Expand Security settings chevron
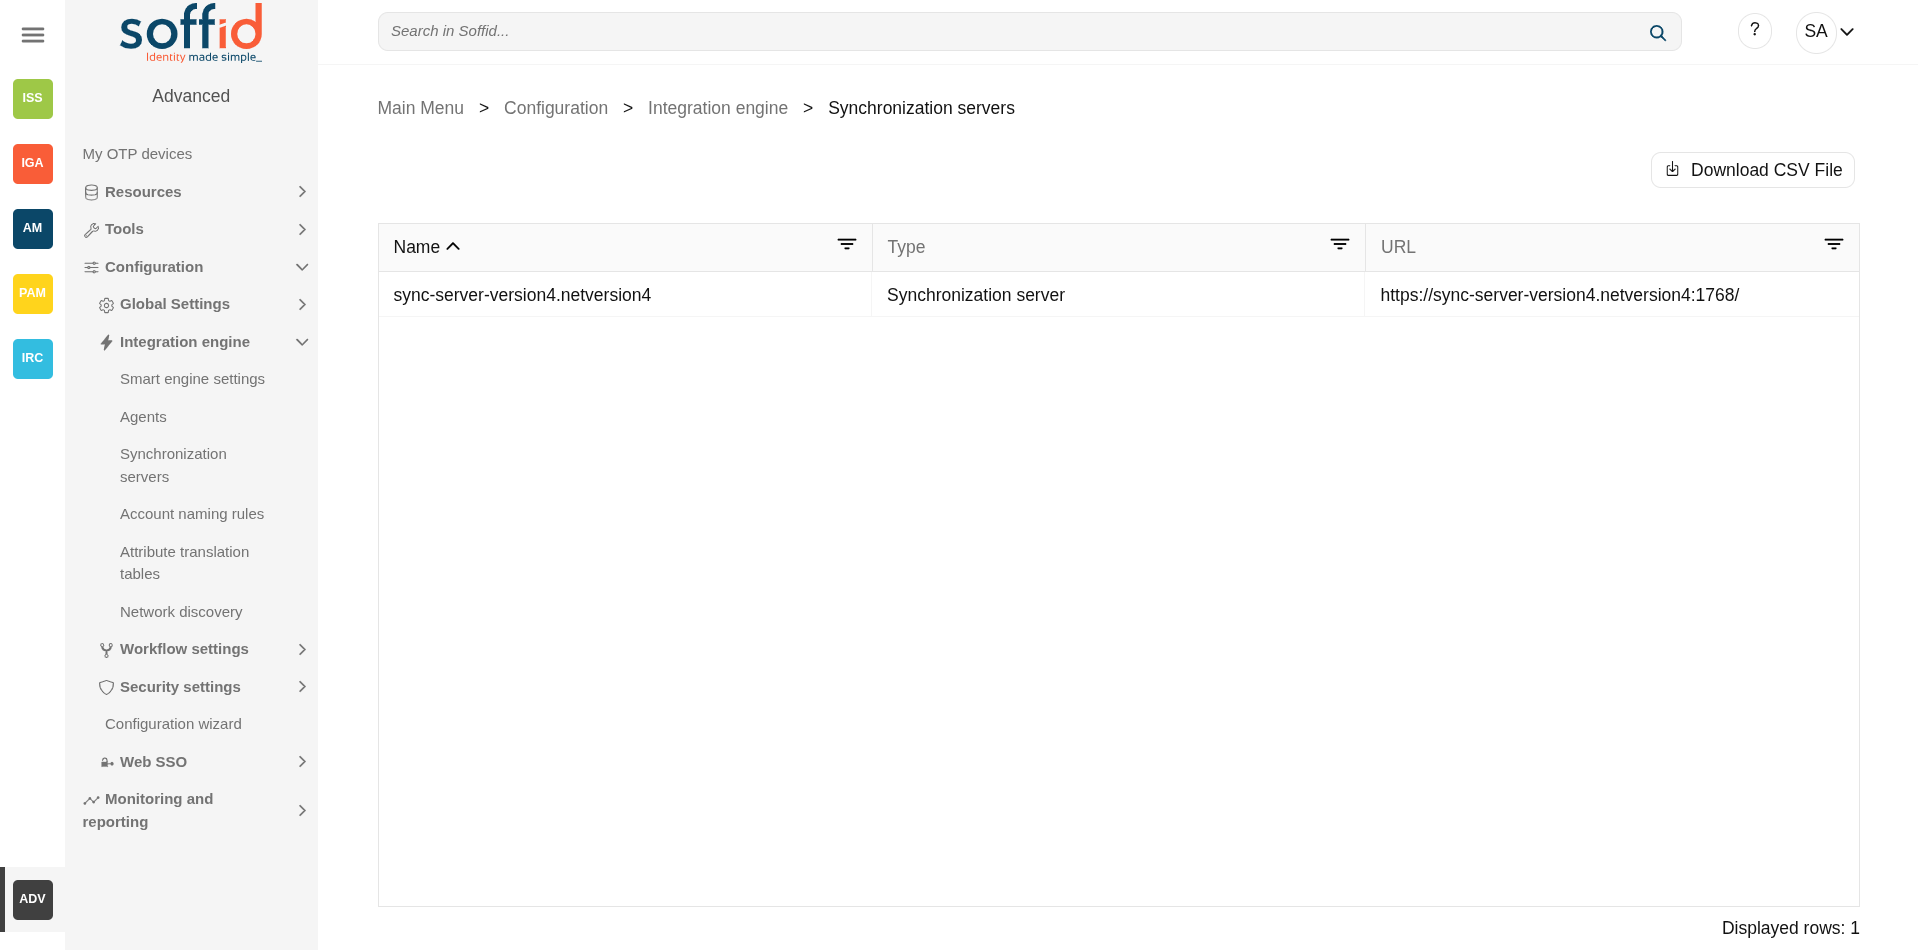This screenshot has width=1918, height=950. point(302,687)
